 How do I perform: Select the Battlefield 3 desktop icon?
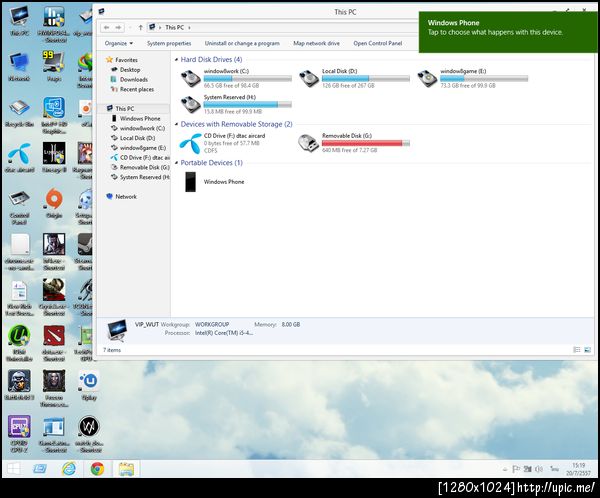pyautogui.click(x=19, y=385)
